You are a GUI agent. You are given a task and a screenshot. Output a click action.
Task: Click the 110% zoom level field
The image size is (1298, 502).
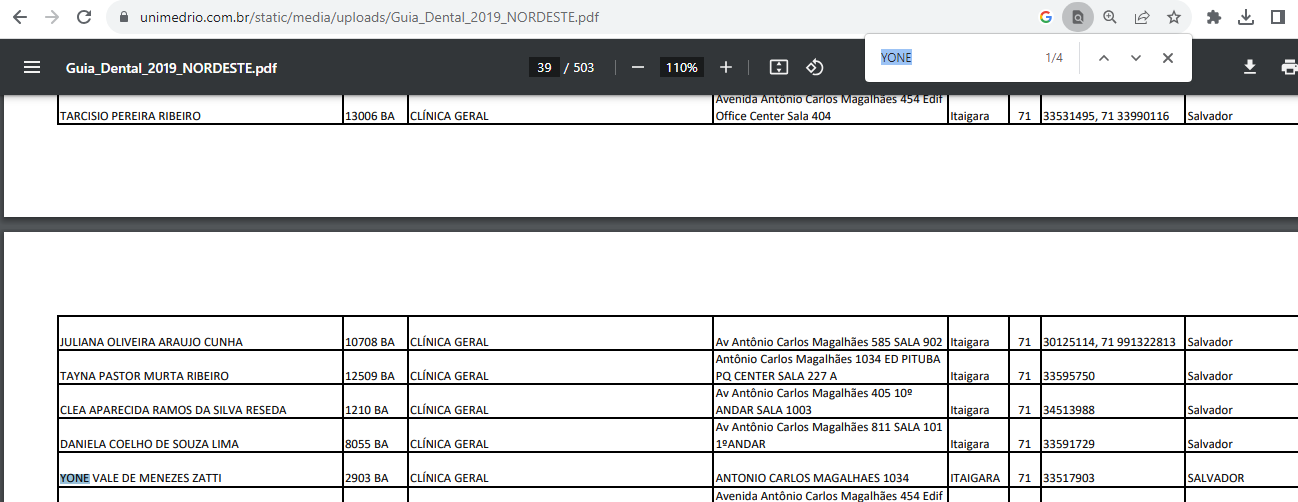pyautogui.click(x=681, y=68)
